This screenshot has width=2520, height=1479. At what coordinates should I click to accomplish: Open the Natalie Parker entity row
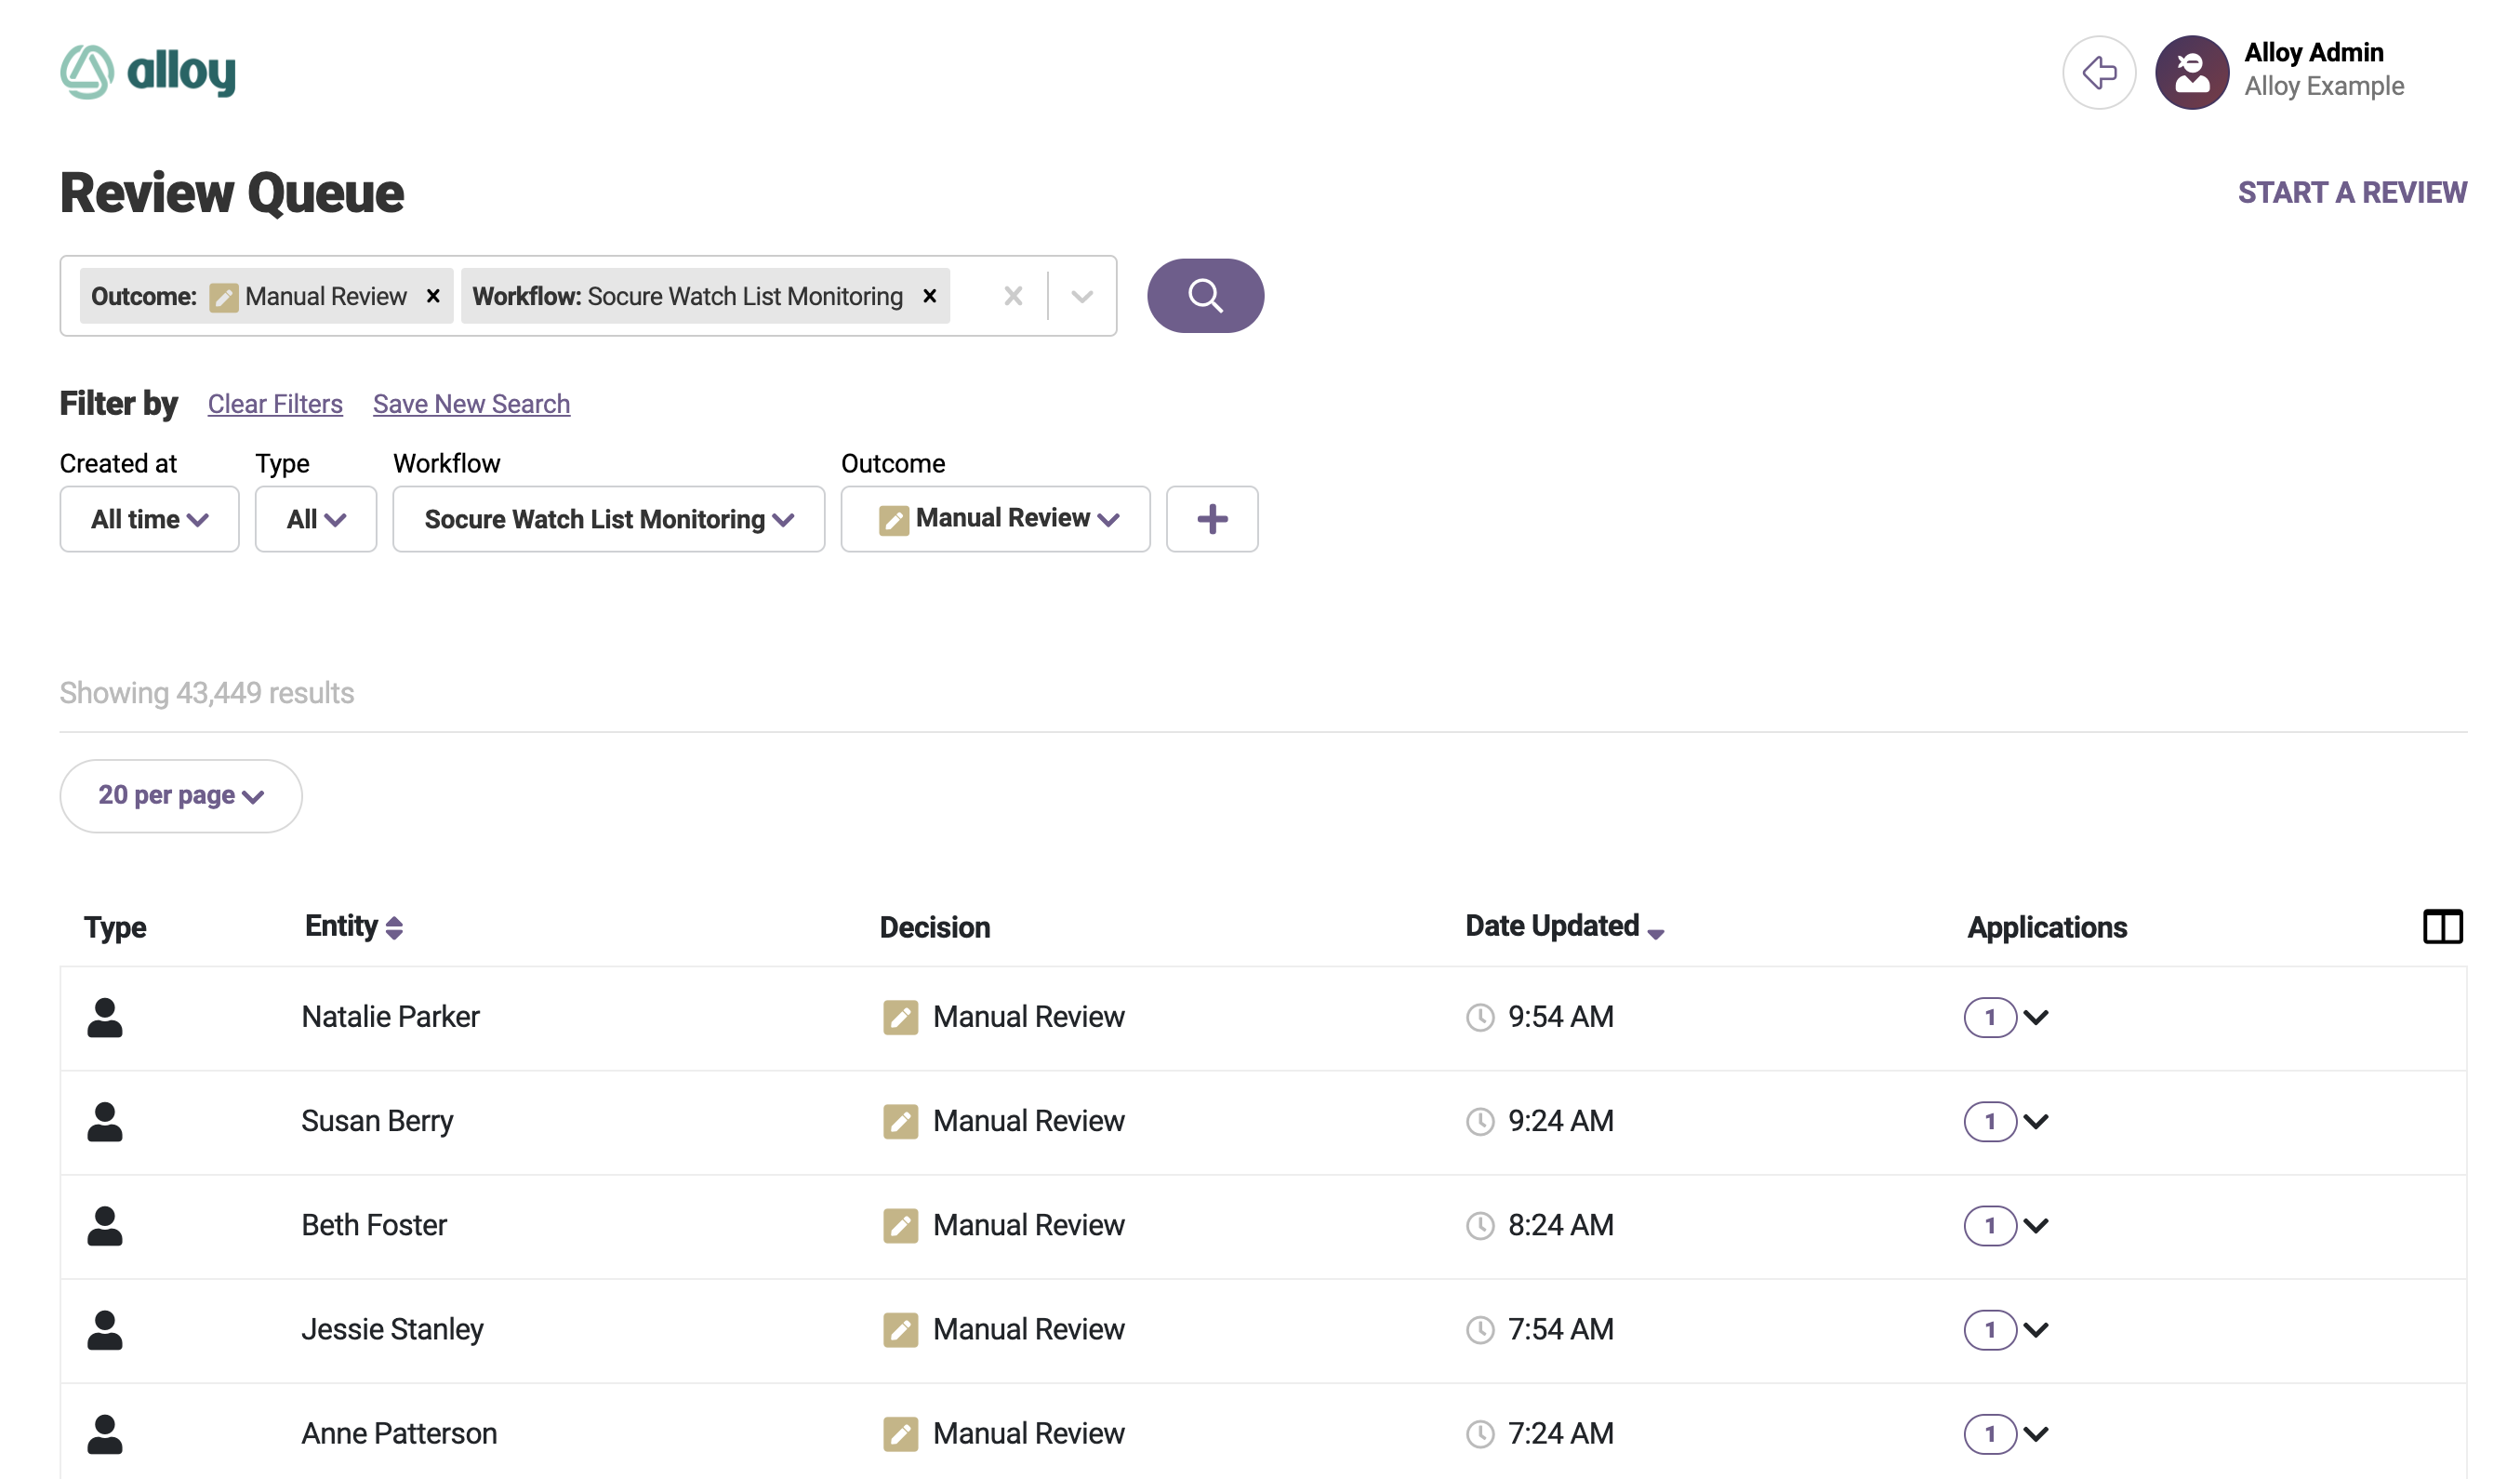pyautogui.click(x=1263, y=1018)
